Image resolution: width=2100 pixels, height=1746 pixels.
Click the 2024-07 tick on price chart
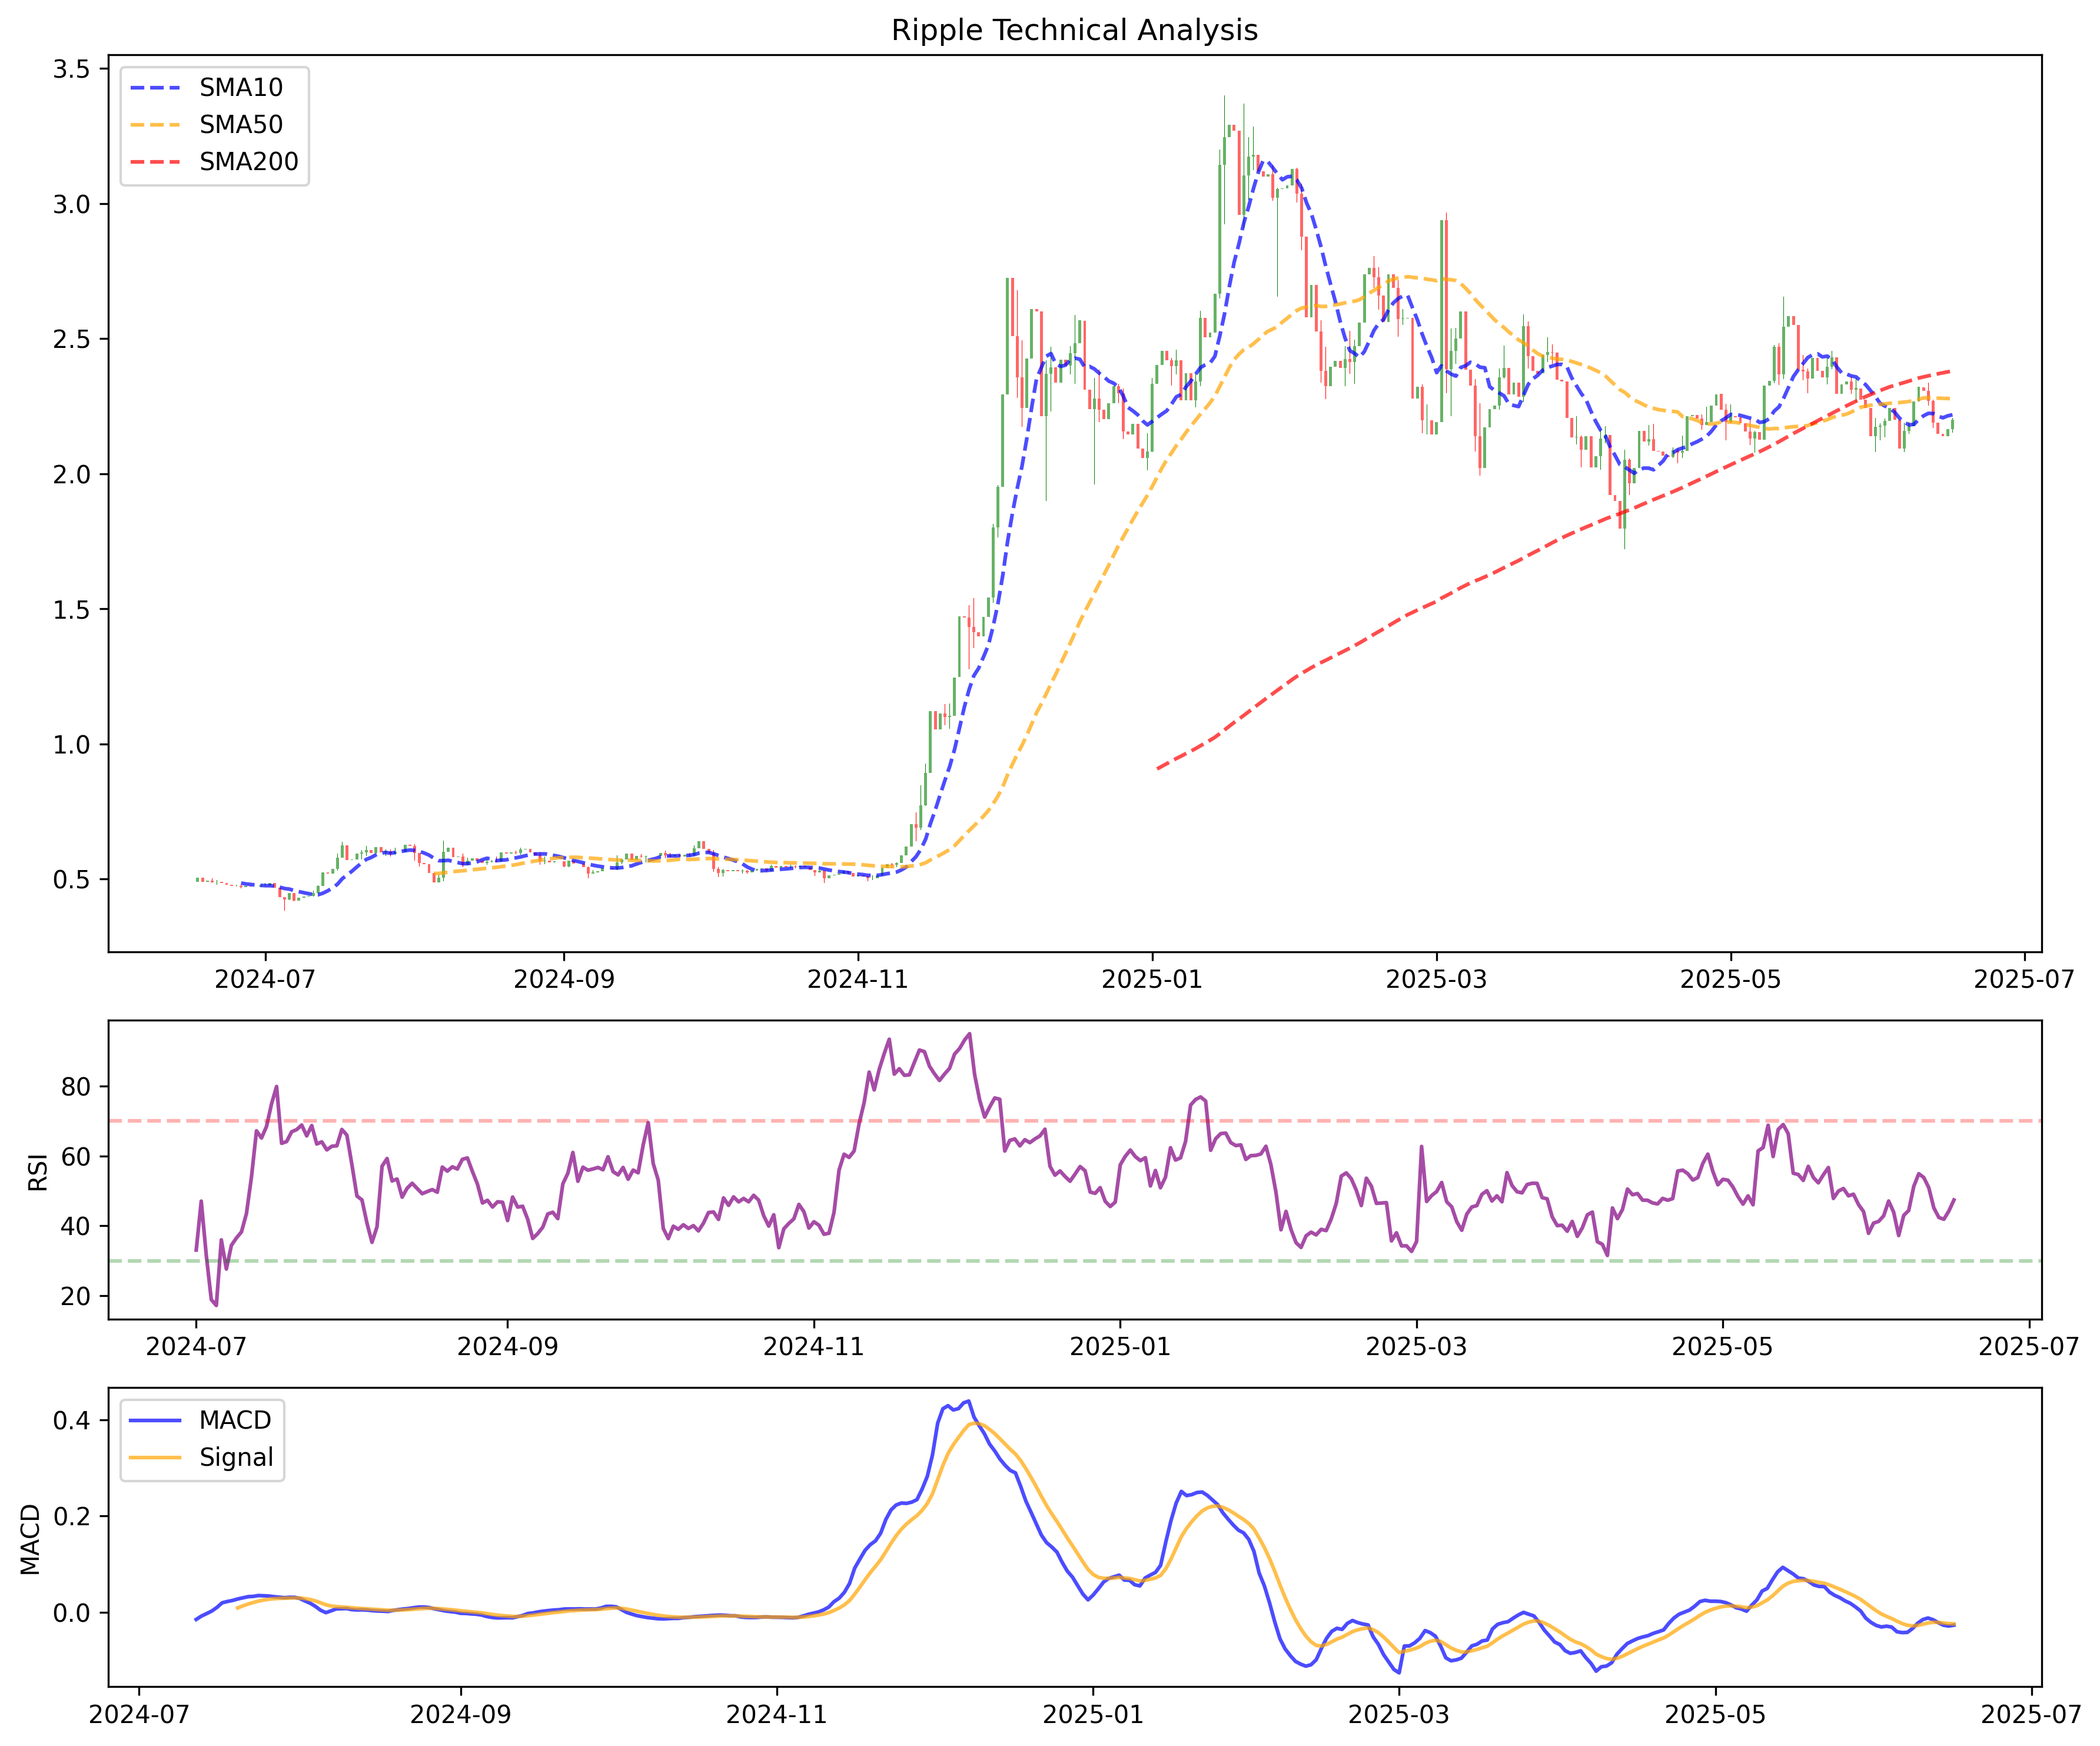(265, 979)
